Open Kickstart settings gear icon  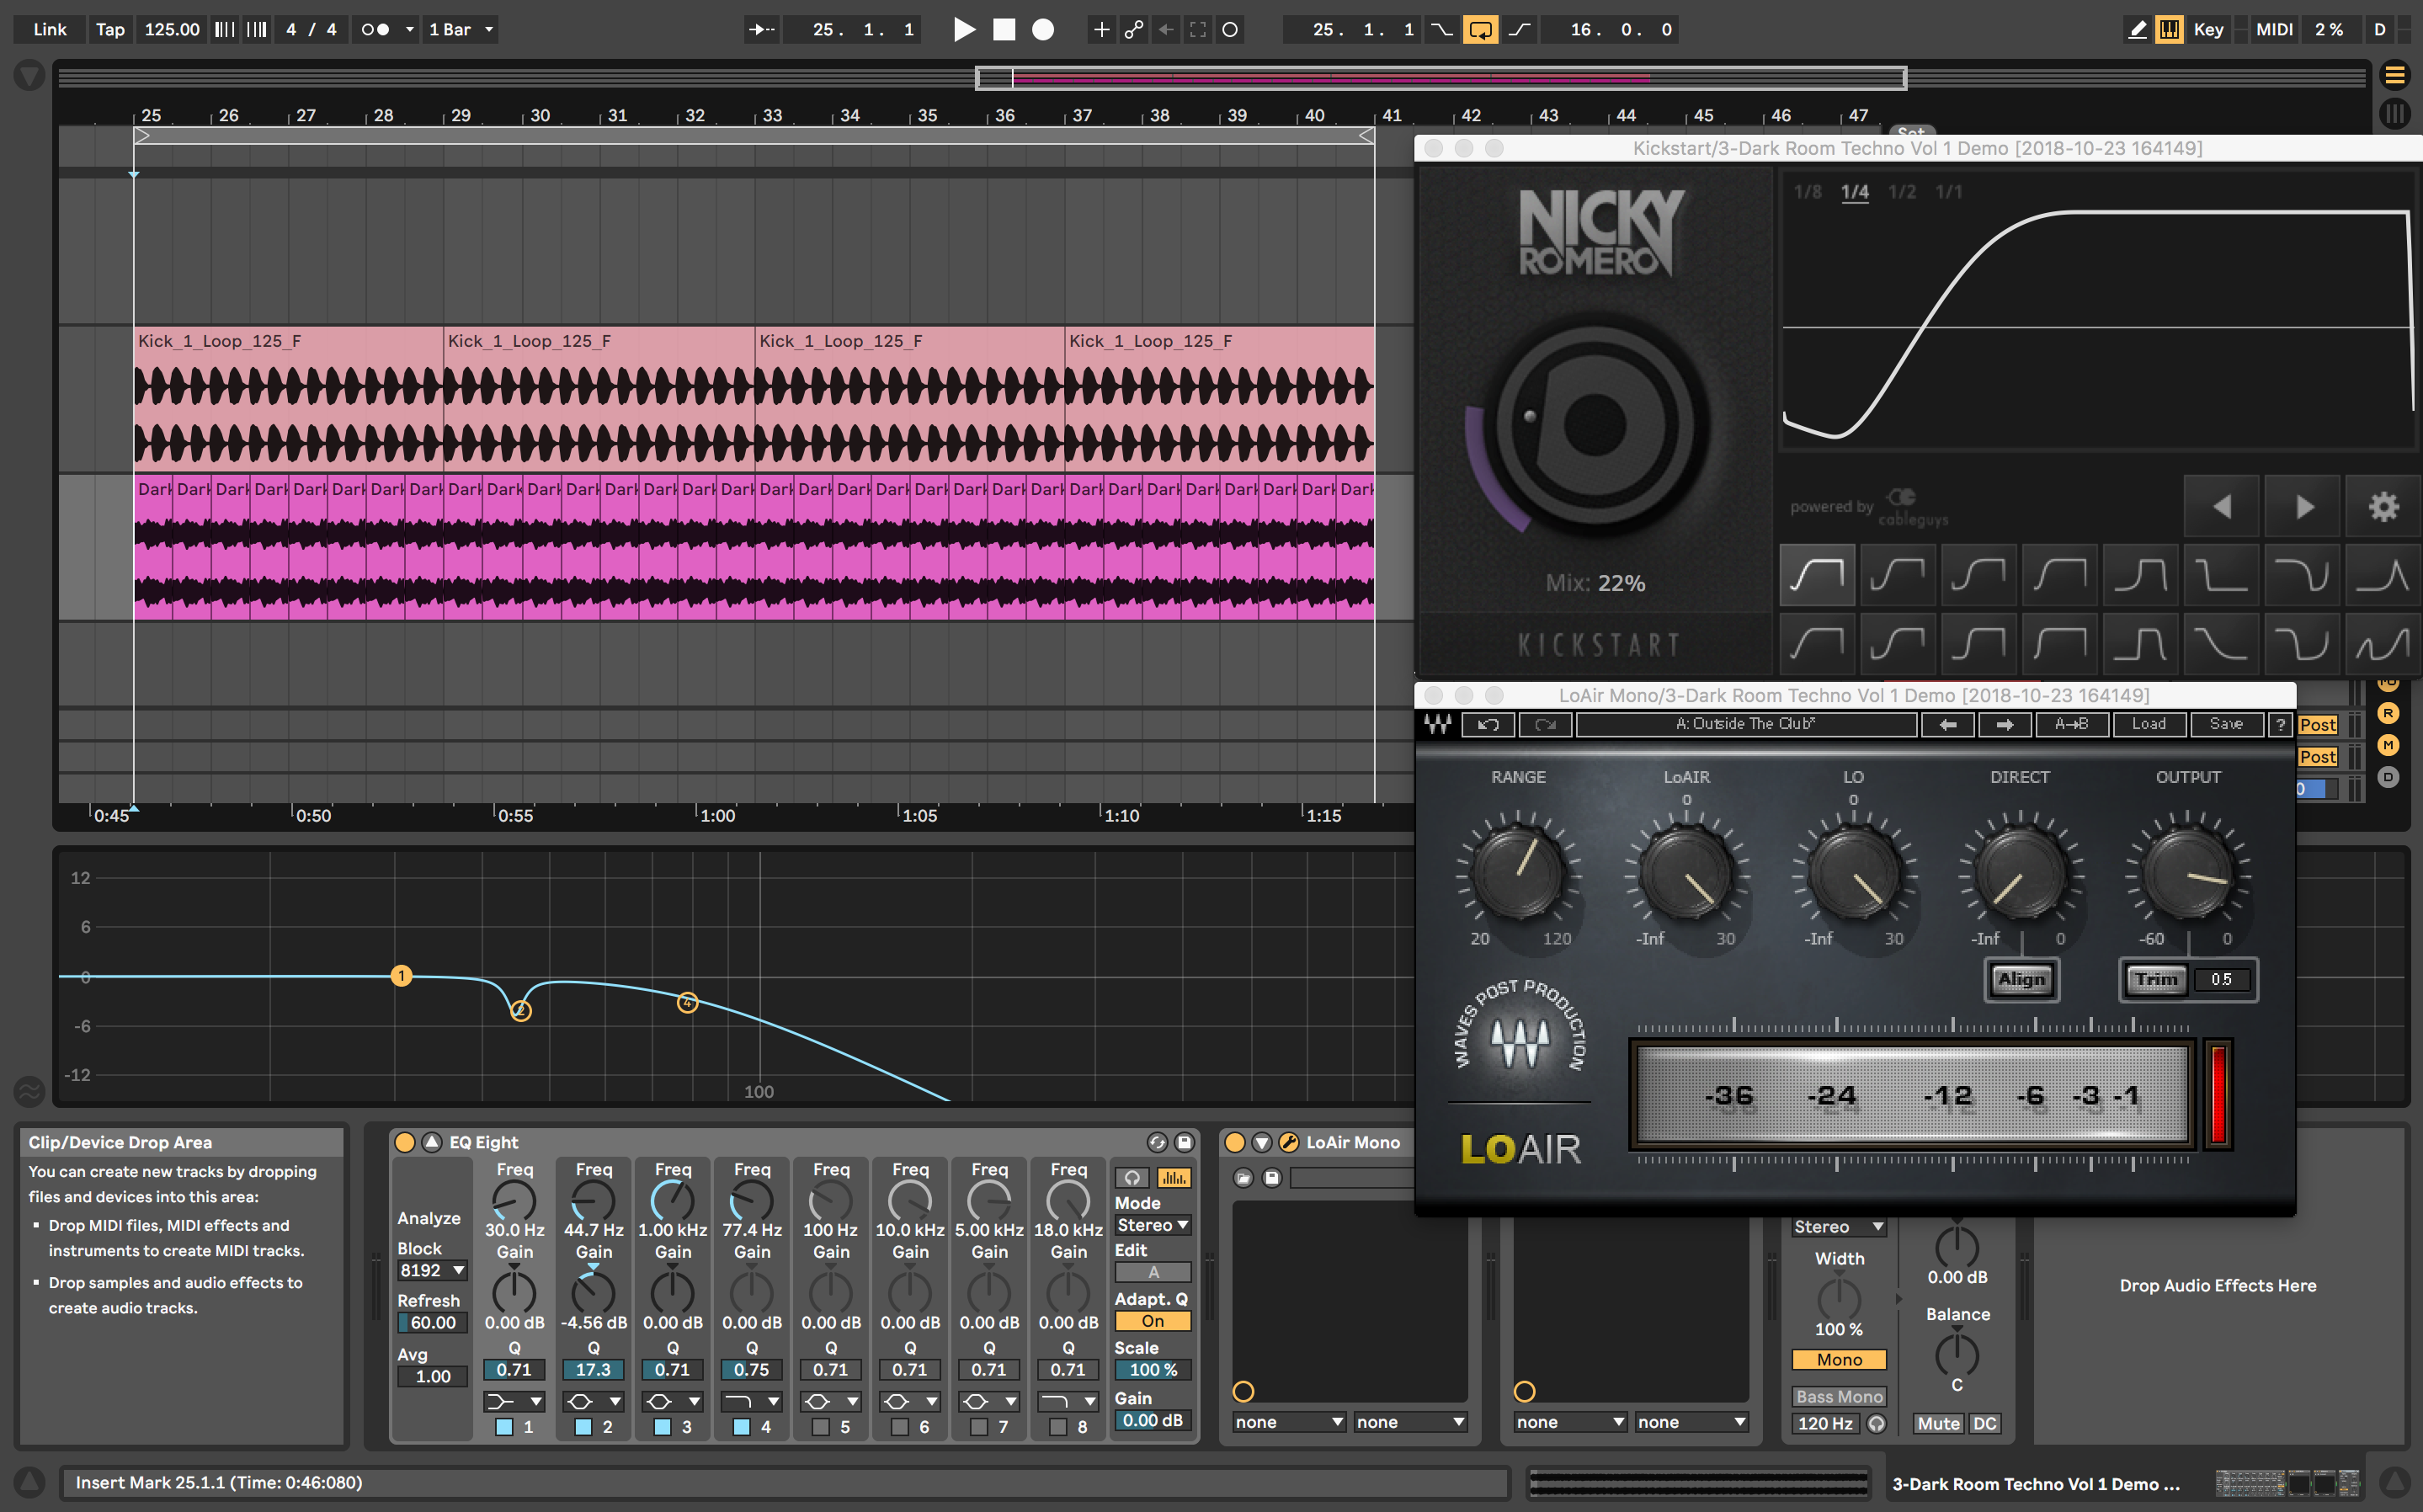point(2383,507)
